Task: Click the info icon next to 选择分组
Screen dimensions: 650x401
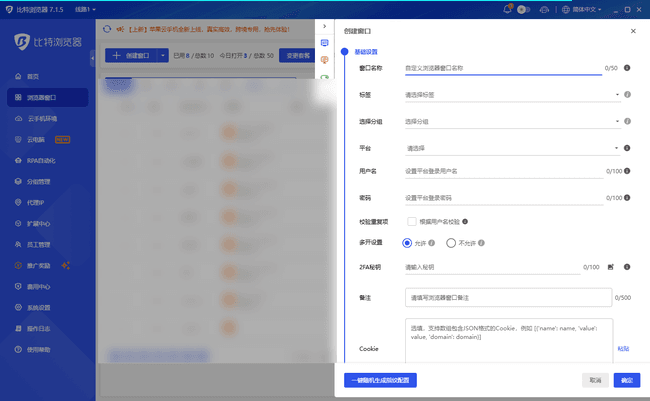Action: 627,121
